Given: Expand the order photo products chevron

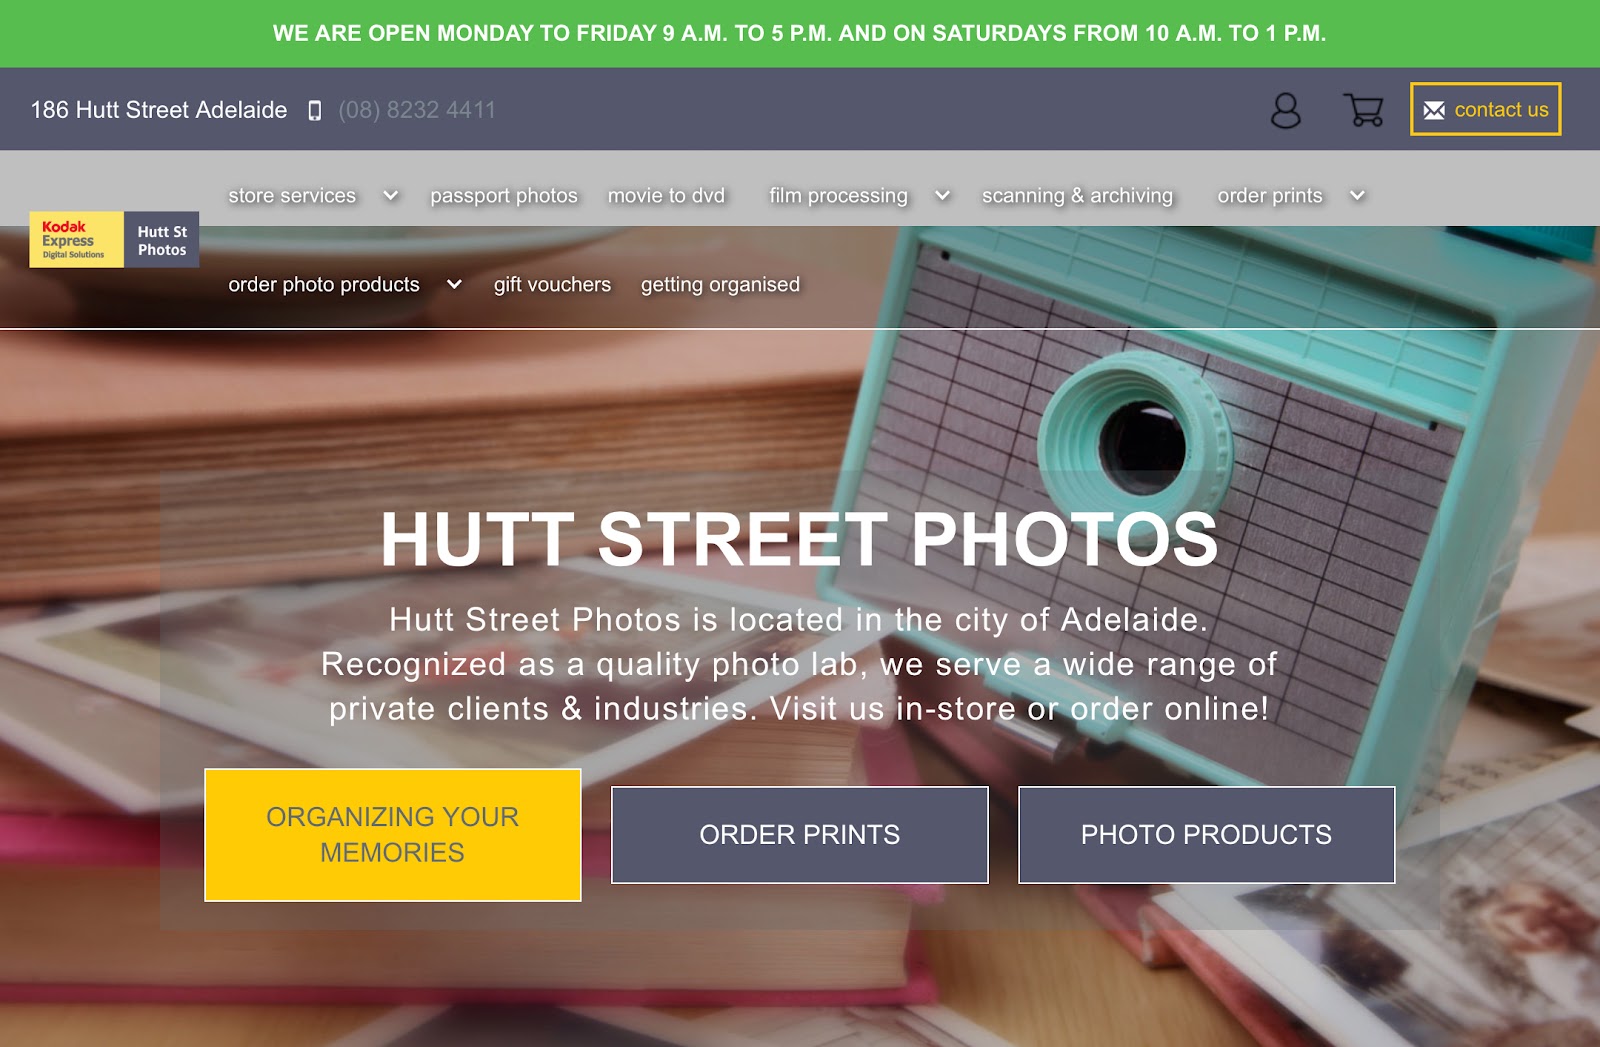Looking at the screenshot, I should click(x=454, y=284).
